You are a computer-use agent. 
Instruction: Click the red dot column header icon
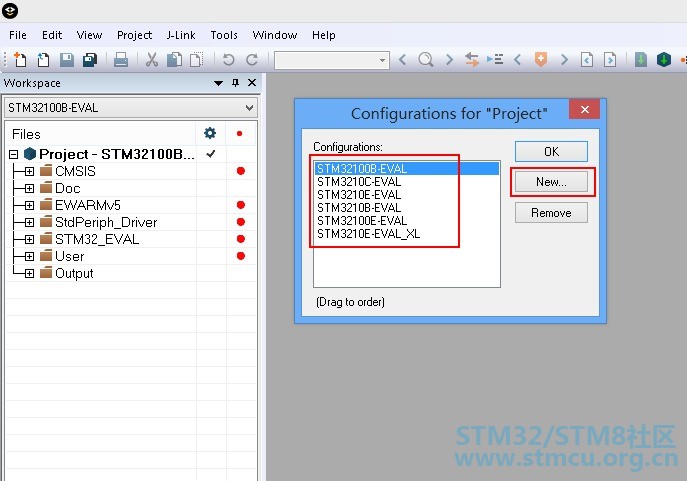pyautogui.click(x=239, y=133)
